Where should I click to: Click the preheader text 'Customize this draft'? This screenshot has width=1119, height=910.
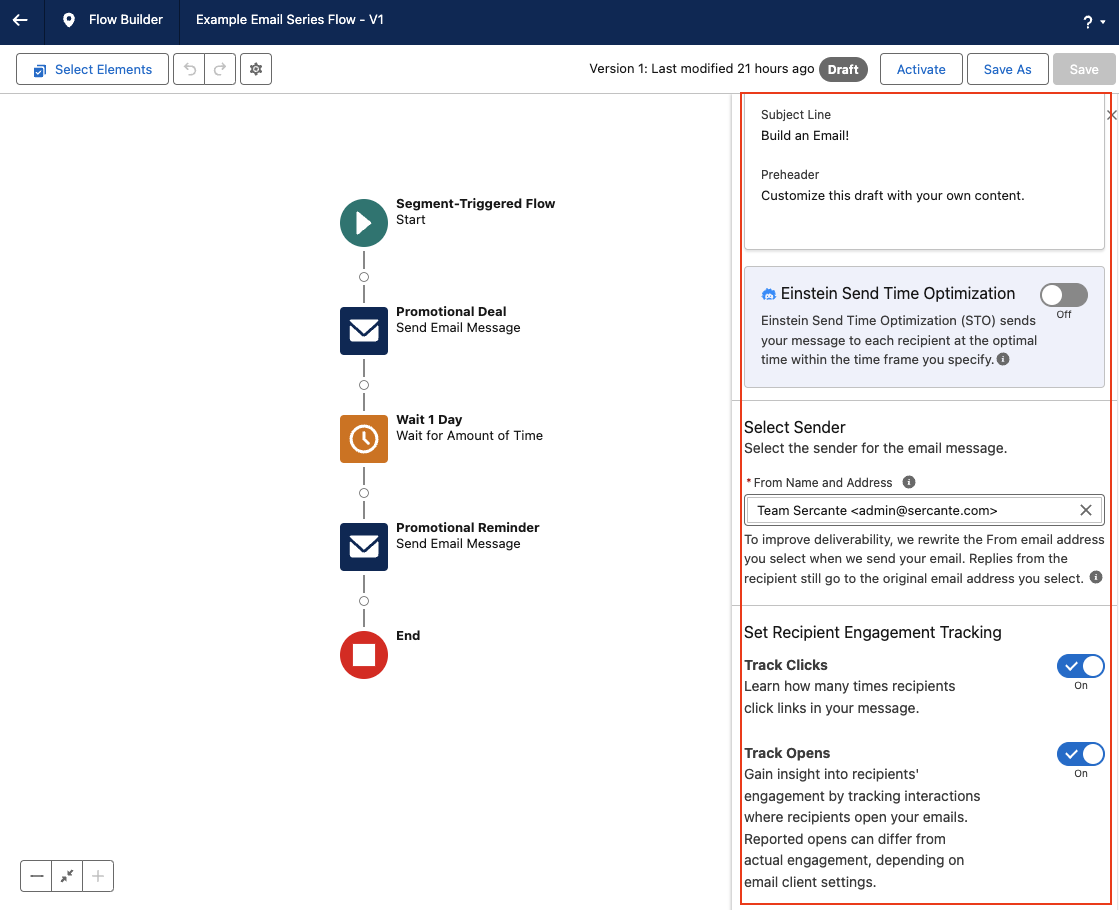[x=892, y=196]
